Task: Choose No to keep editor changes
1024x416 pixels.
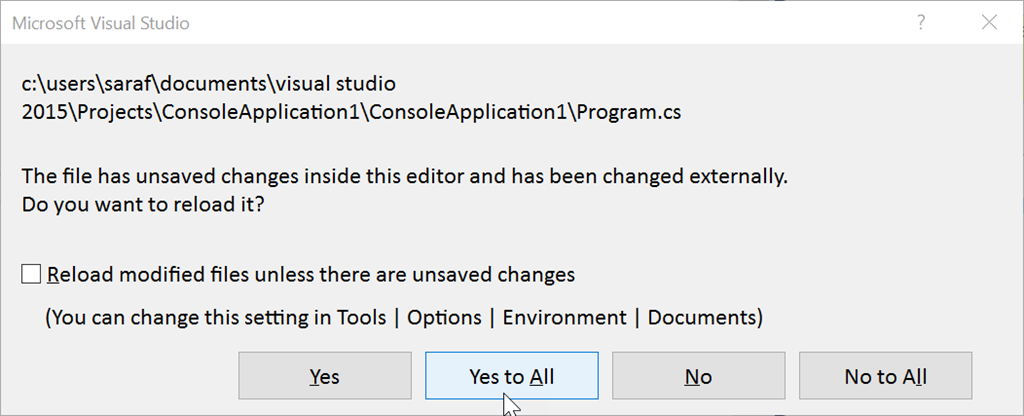Action: click(698, 376)
